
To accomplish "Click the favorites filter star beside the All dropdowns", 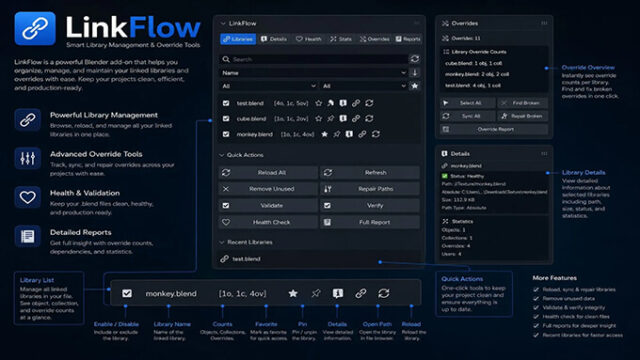I will [415, 86].
